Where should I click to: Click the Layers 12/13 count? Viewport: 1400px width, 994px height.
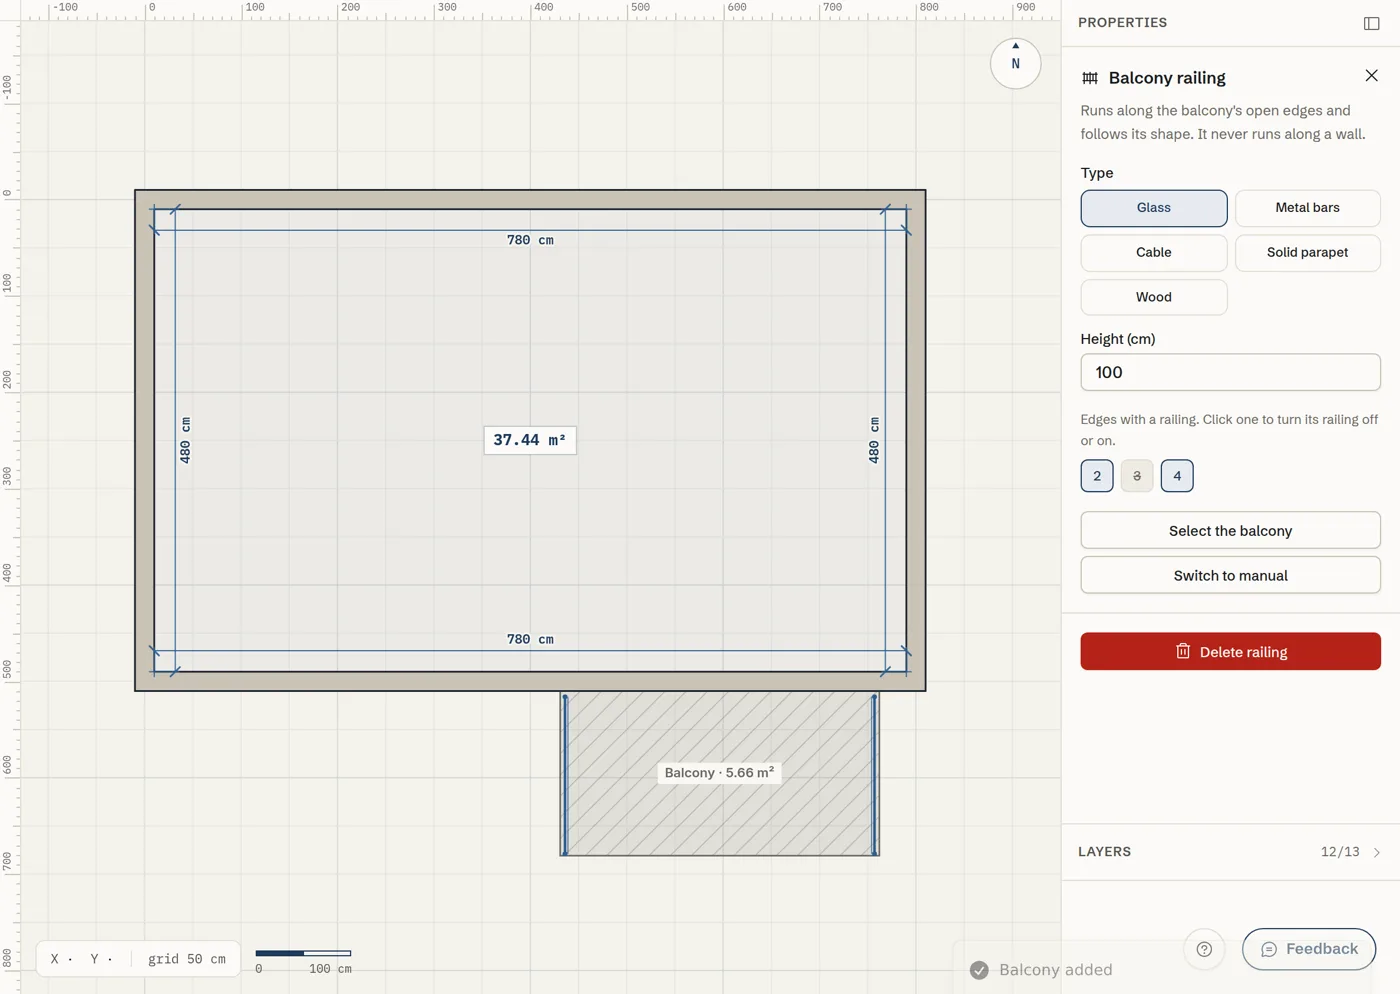(x=1340, y=852)
